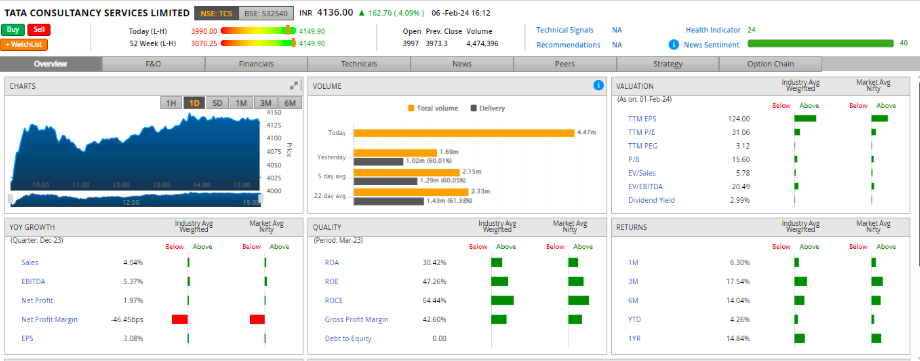Click Today's 4.47m volume bar
Image resolution: width=920 pixels, height=361 pixels.
(464, 133)
